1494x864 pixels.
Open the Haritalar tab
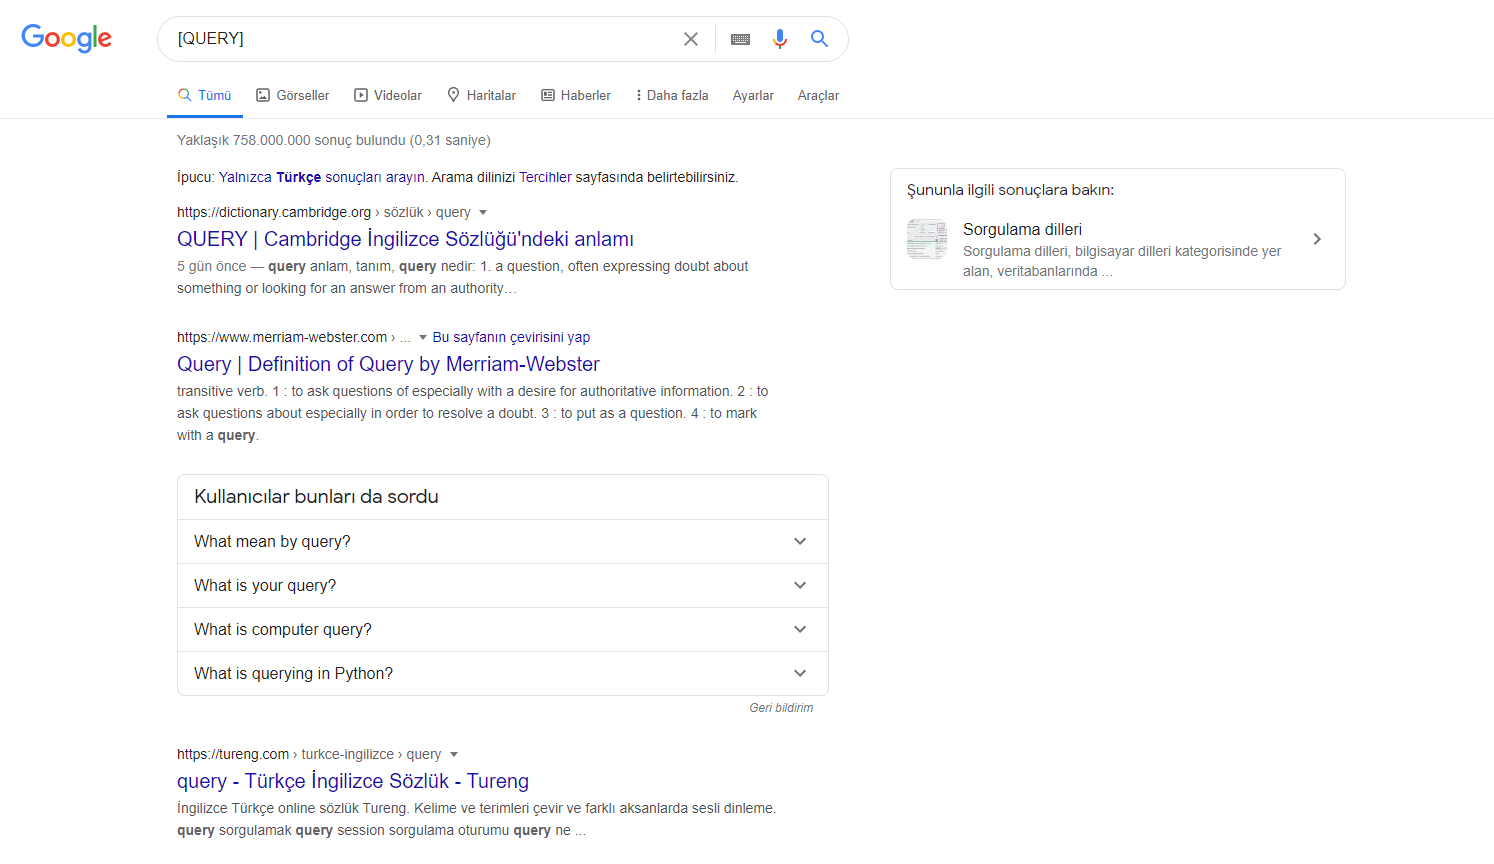[x=481, y=95]
